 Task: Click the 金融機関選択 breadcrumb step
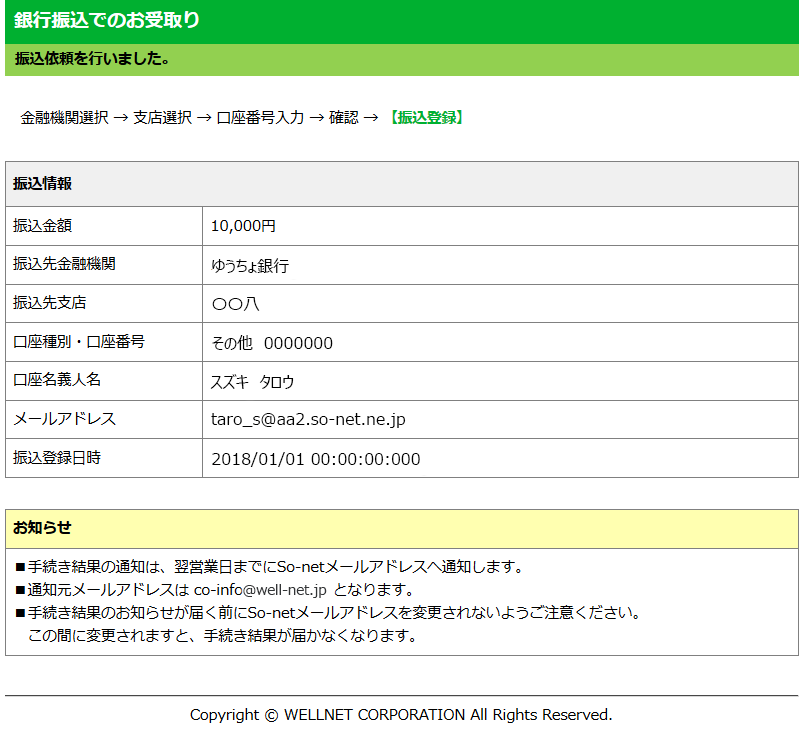point(64,117)
